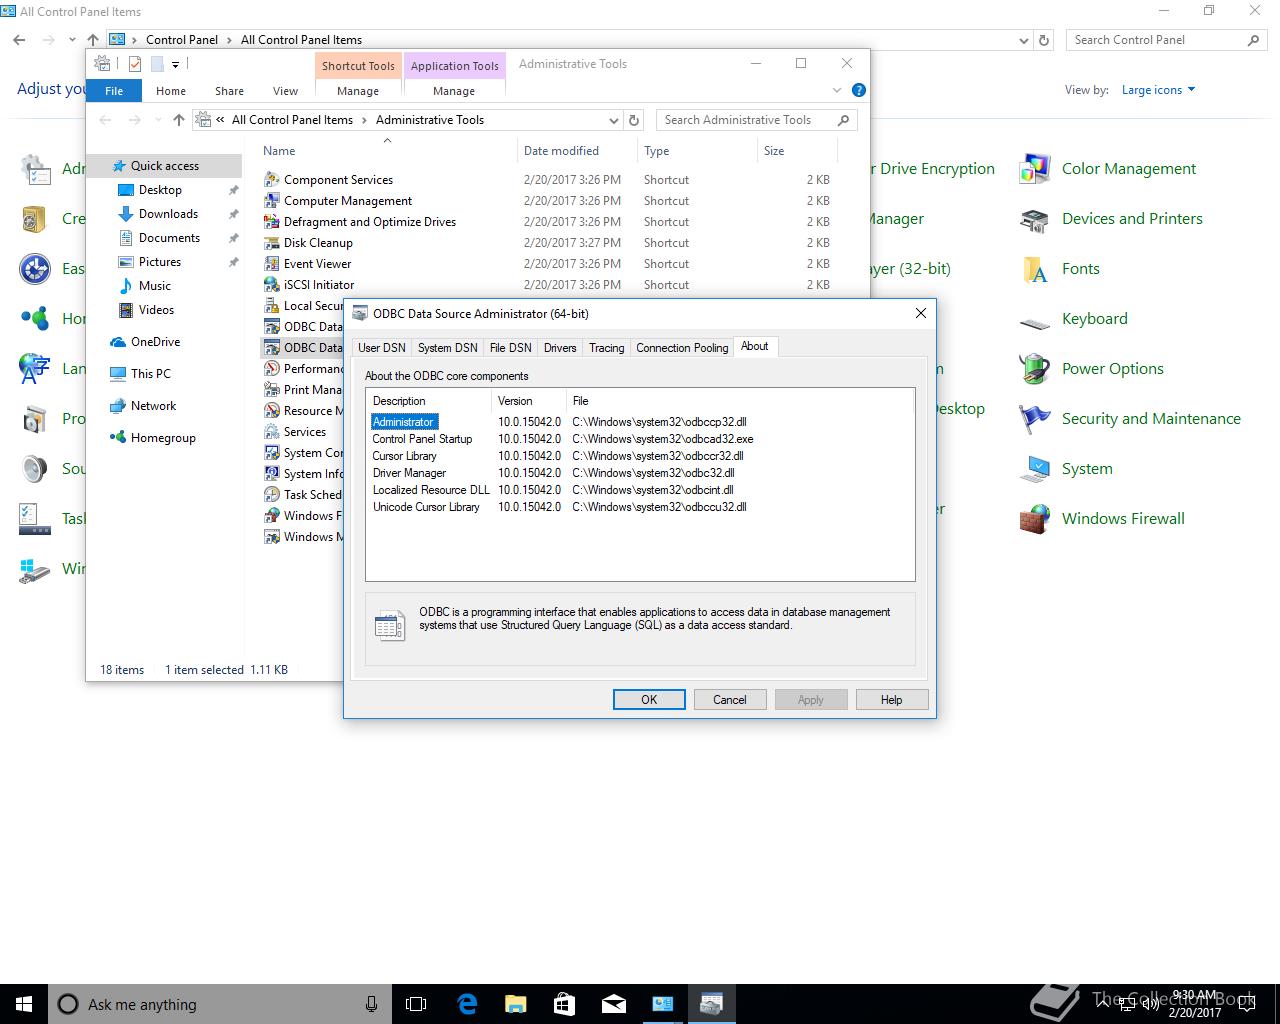Select Desktop in navigation pane
The image size is (1280, 1024).
pos(160,190)
